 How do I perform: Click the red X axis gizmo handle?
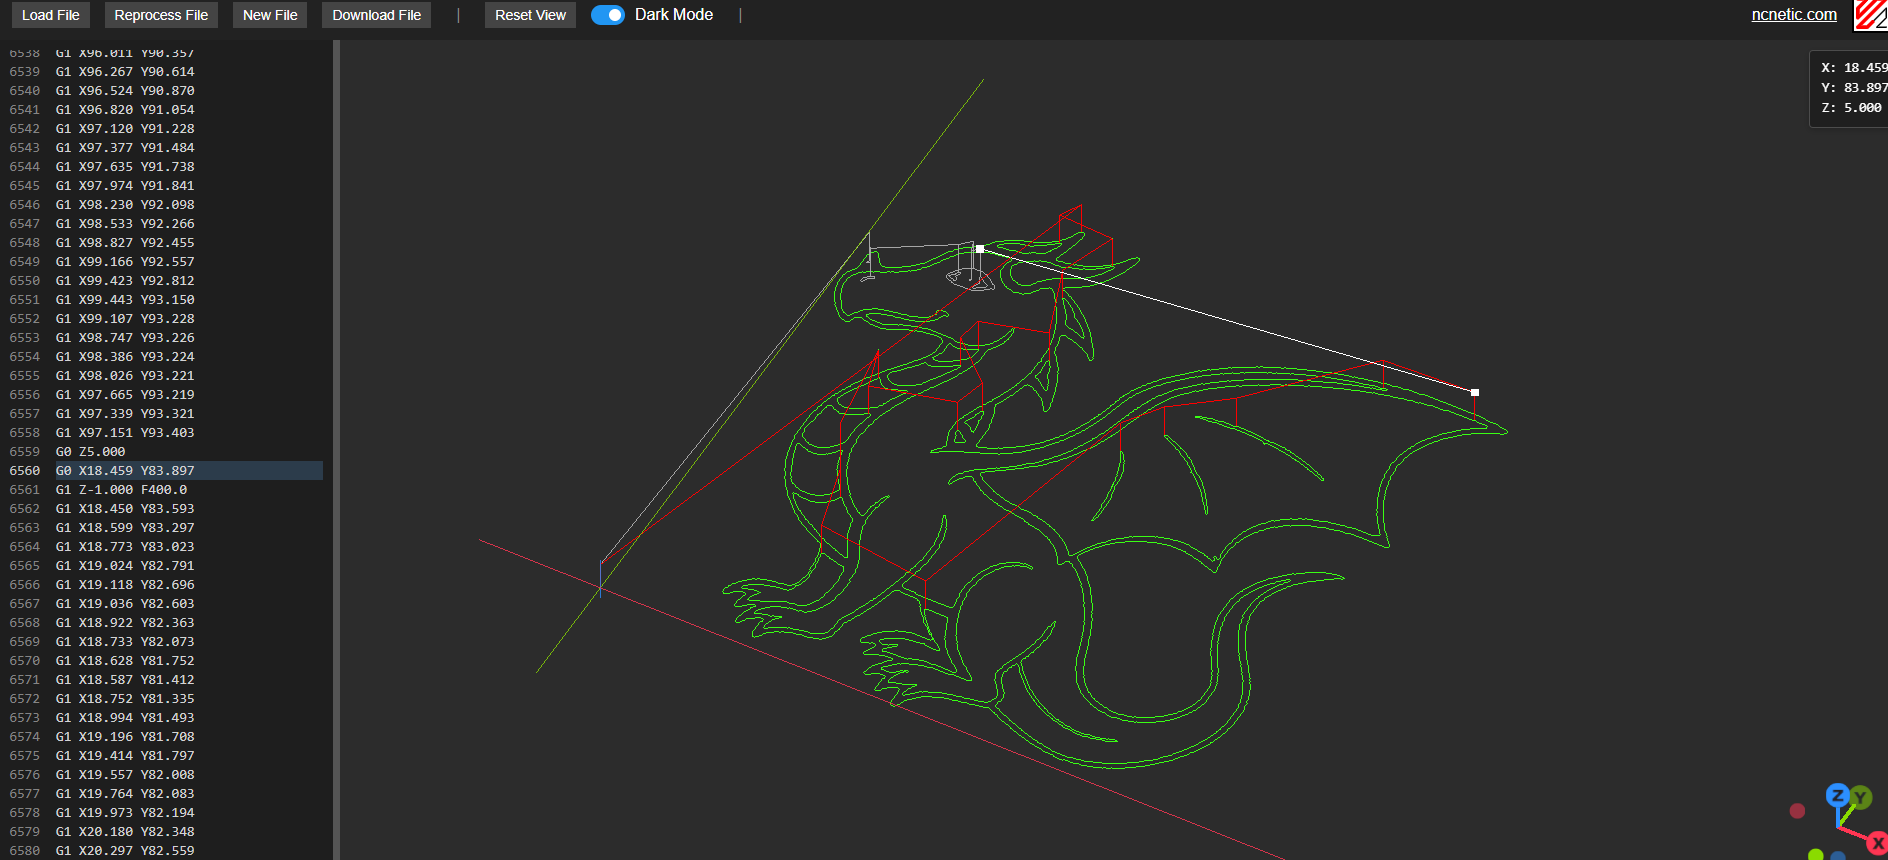[1877, 843]
